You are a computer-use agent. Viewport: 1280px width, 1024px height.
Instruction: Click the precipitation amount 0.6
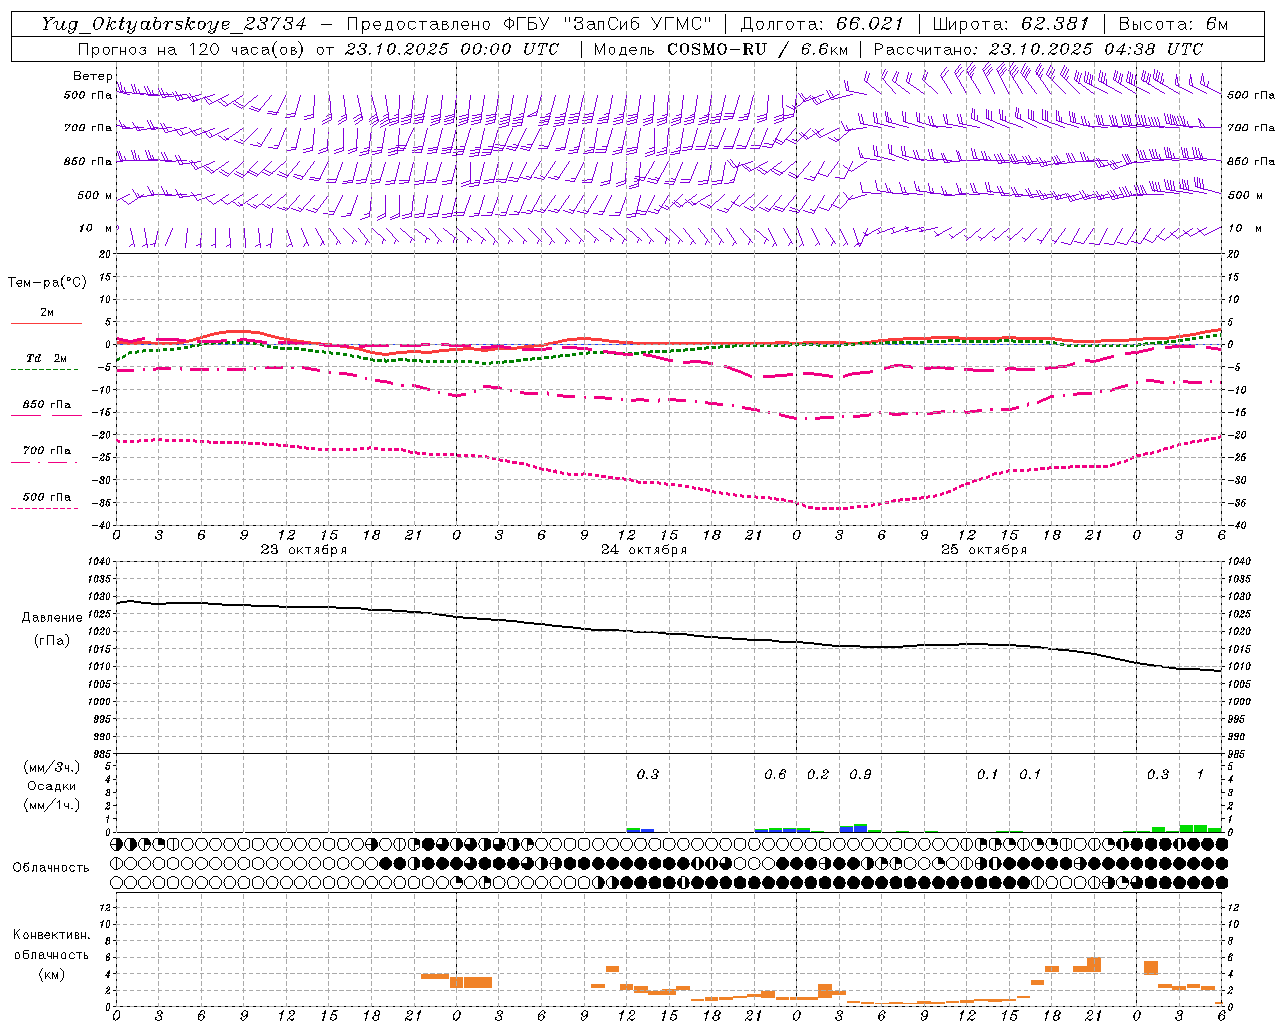point(775,774)
